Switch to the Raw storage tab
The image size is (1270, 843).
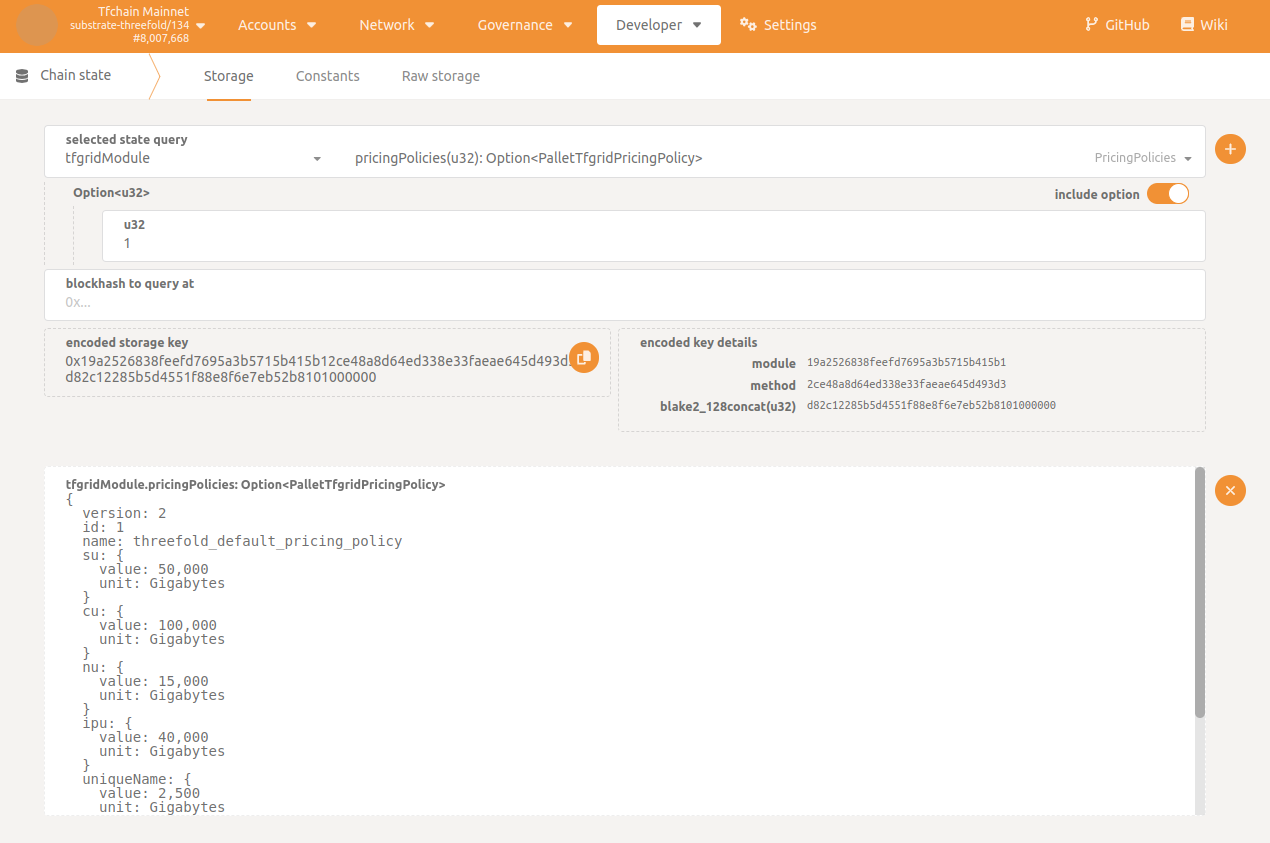pyautogui.click(x=440, y=76)
